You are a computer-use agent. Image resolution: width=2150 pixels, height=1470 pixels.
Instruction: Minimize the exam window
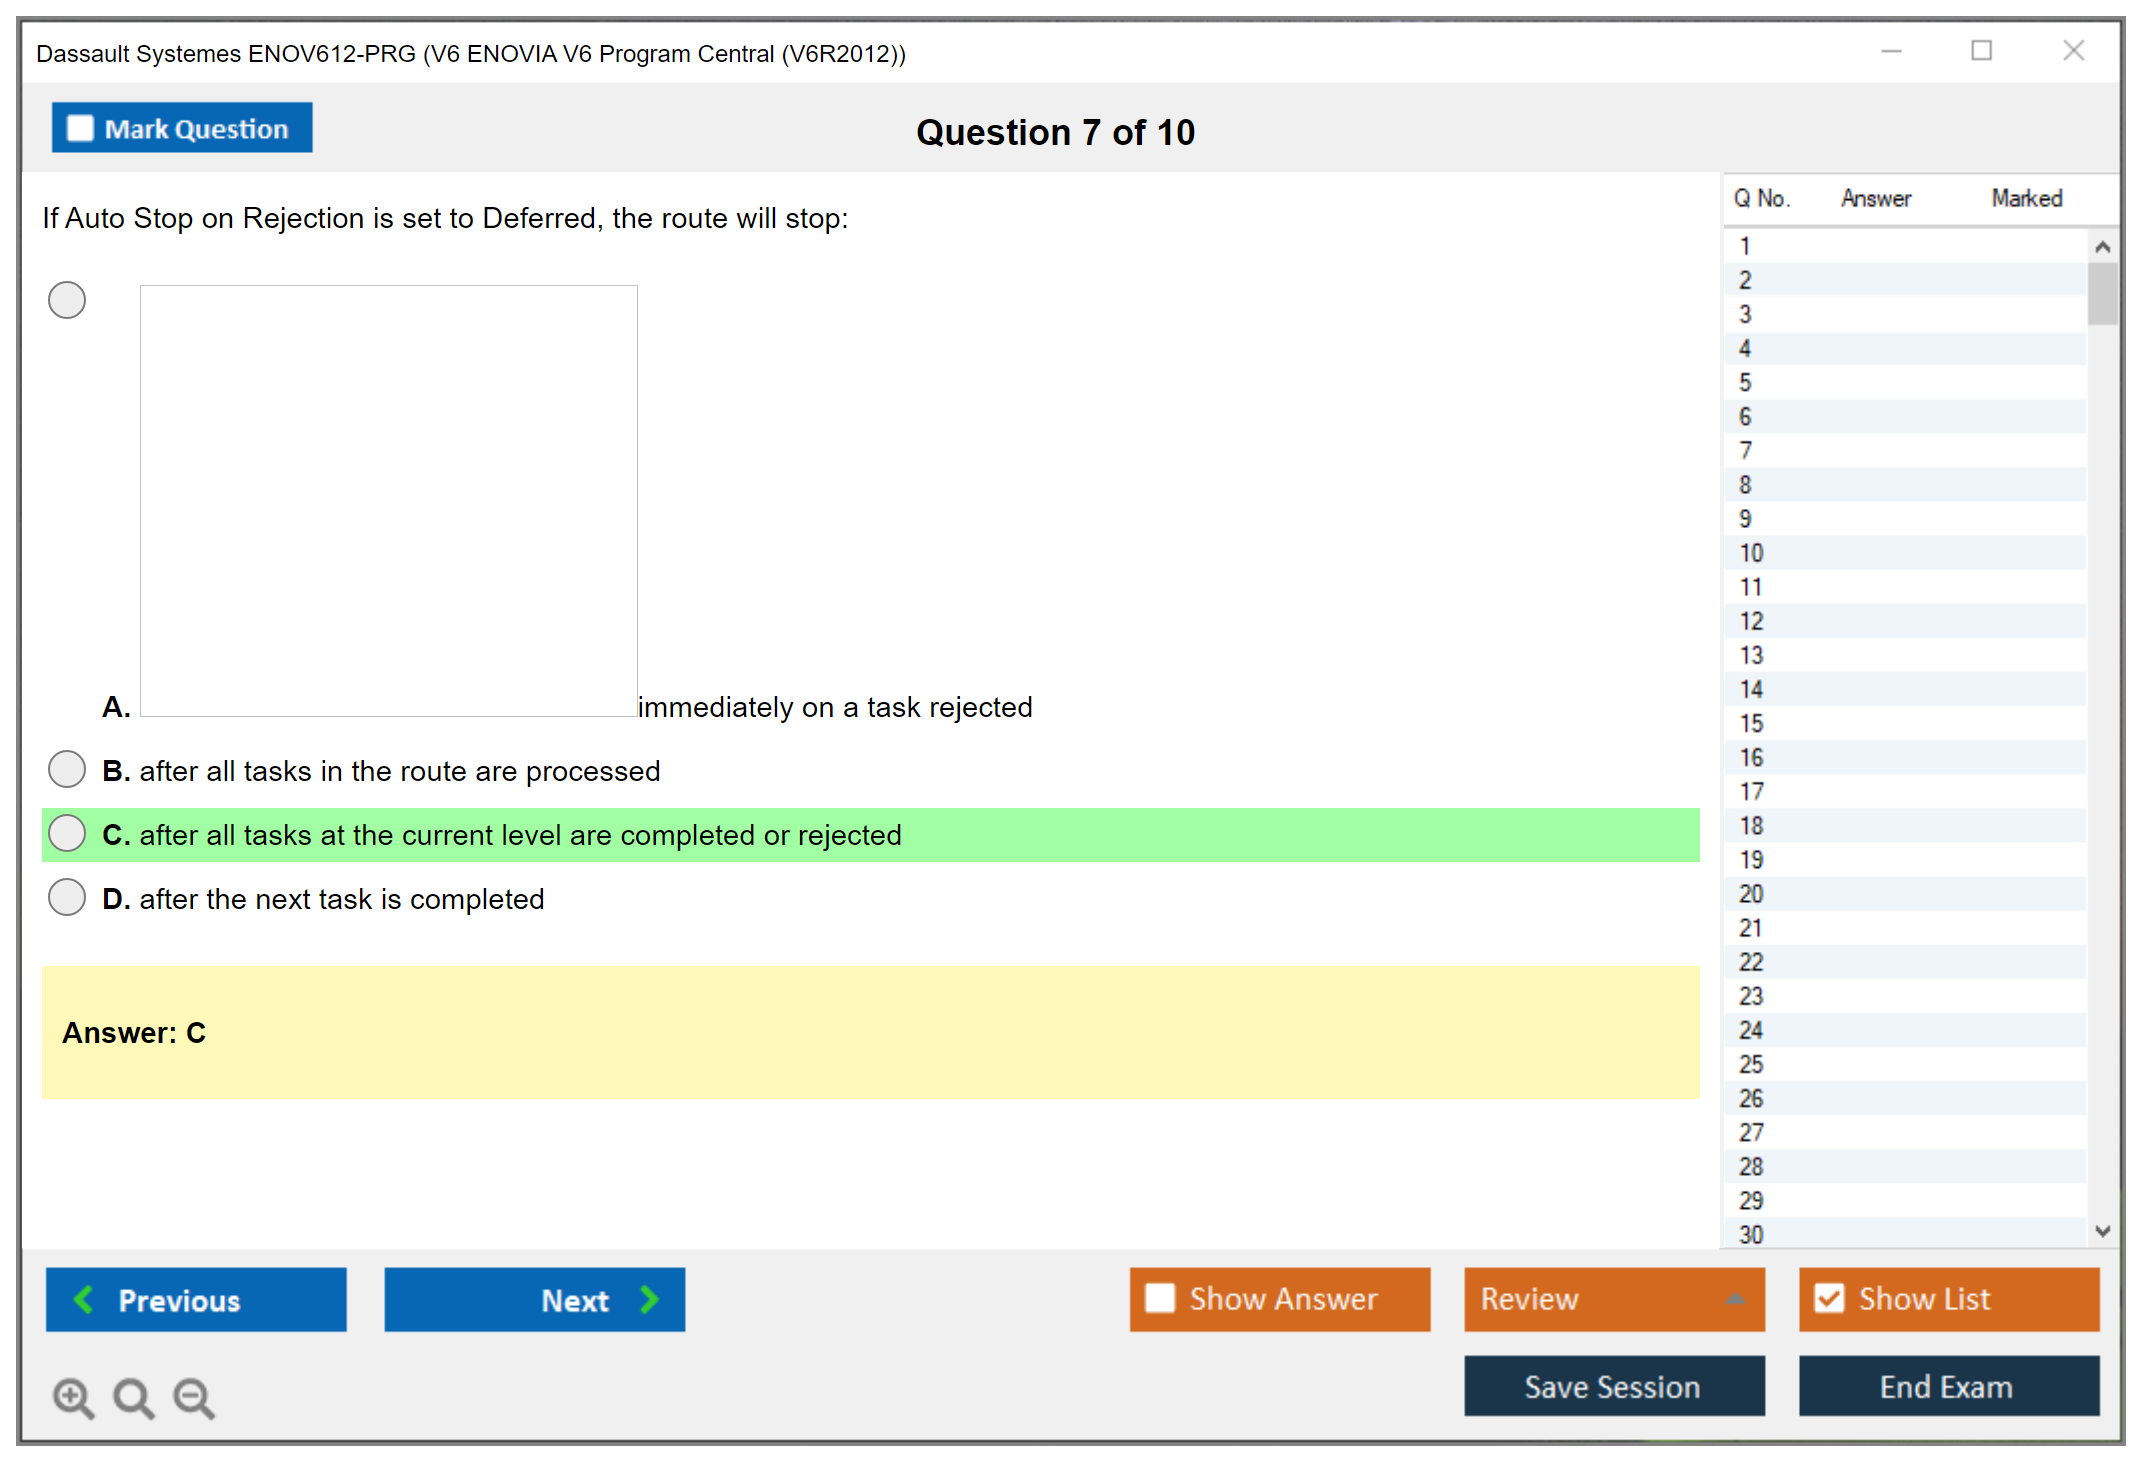[x=1891, y=51]
